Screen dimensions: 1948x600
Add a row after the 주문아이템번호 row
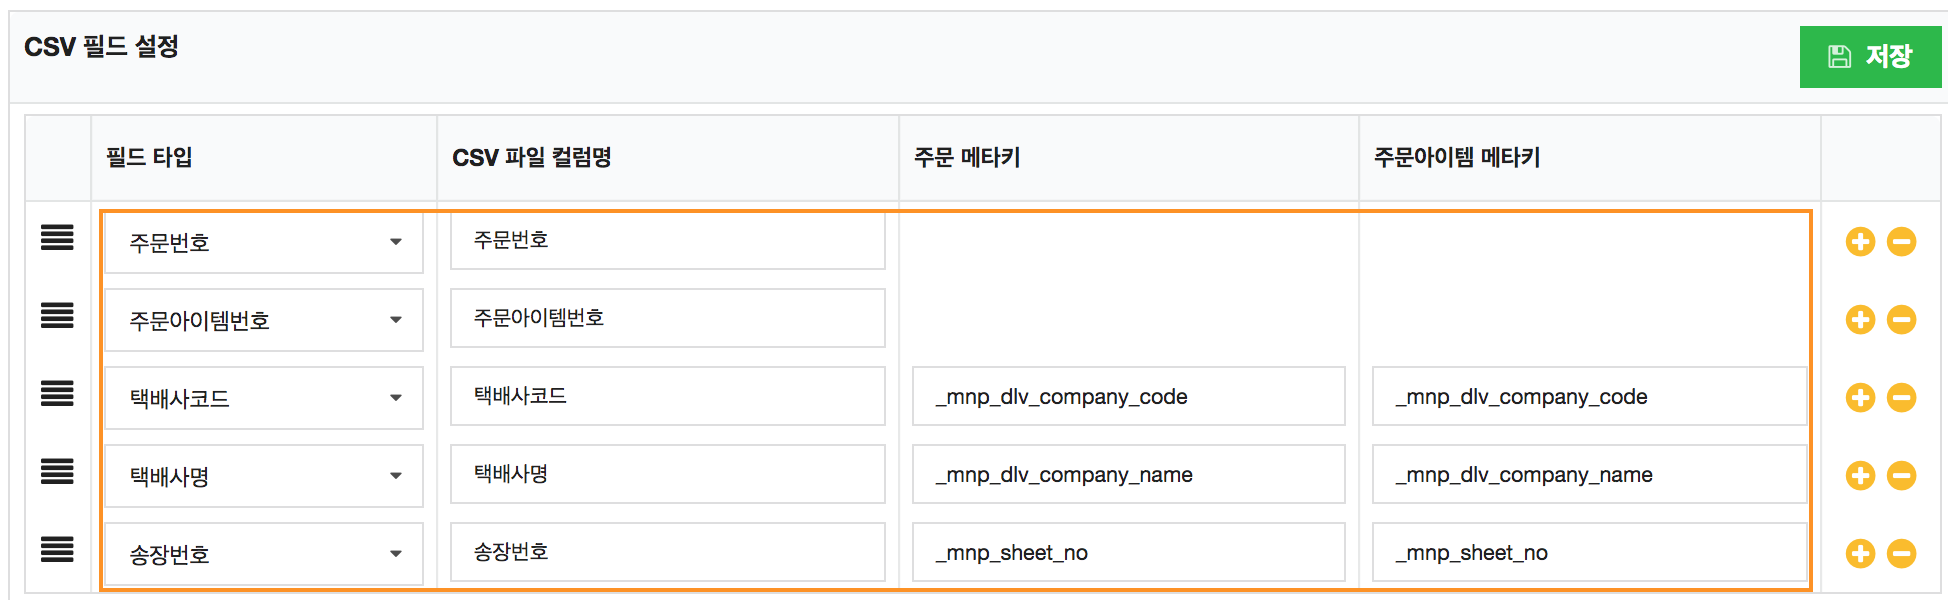1860,320
